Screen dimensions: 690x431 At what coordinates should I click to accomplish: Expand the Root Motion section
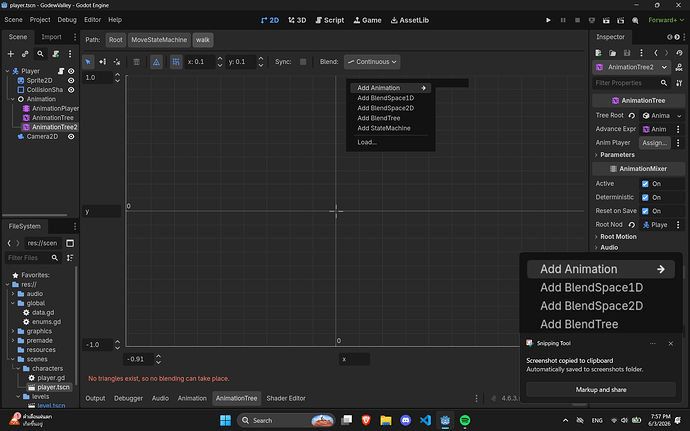click(616, 237)
